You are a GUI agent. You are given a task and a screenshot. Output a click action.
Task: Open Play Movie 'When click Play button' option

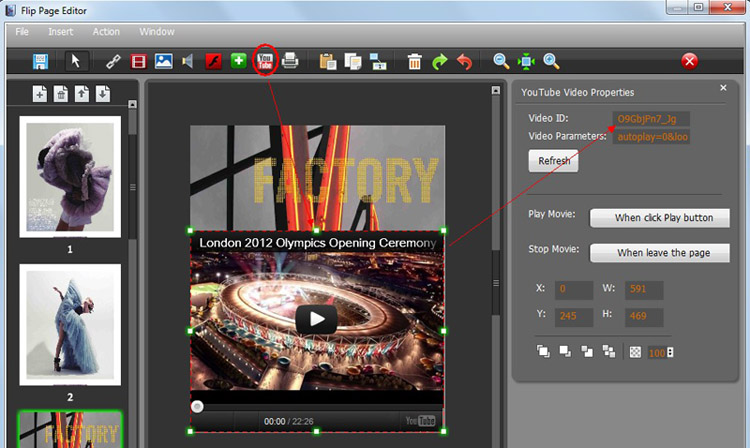[660, 218]
